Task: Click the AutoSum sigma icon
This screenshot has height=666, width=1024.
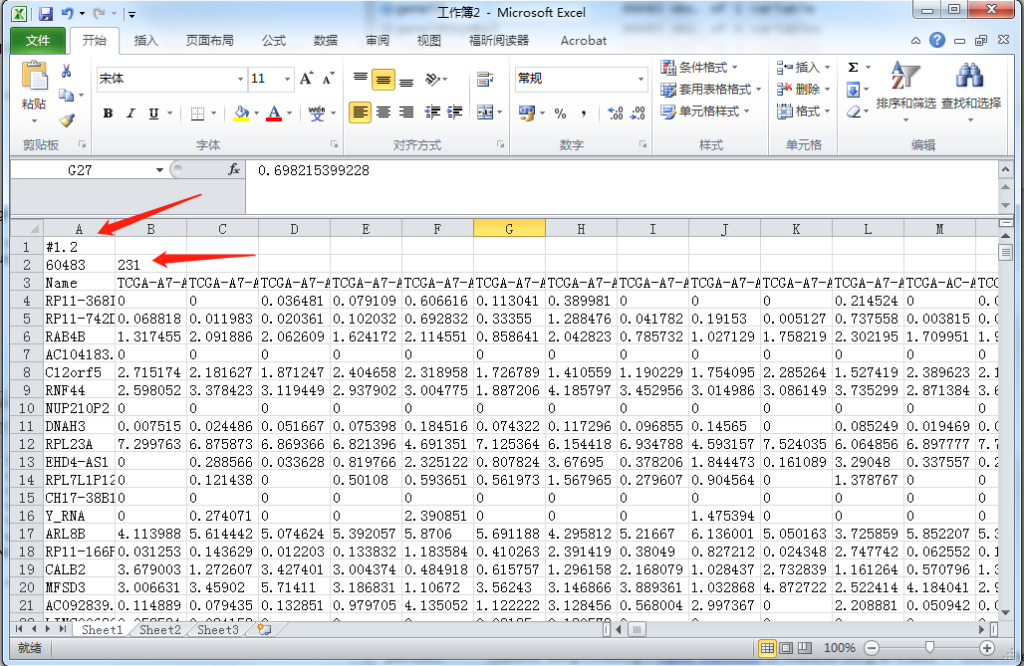Action: point(853,67)
